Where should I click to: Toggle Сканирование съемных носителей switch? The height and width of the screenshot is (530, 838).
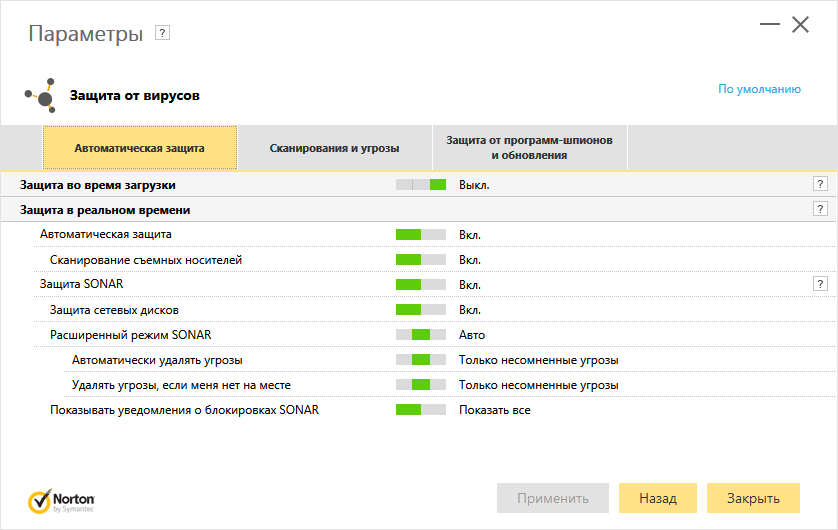420,260
